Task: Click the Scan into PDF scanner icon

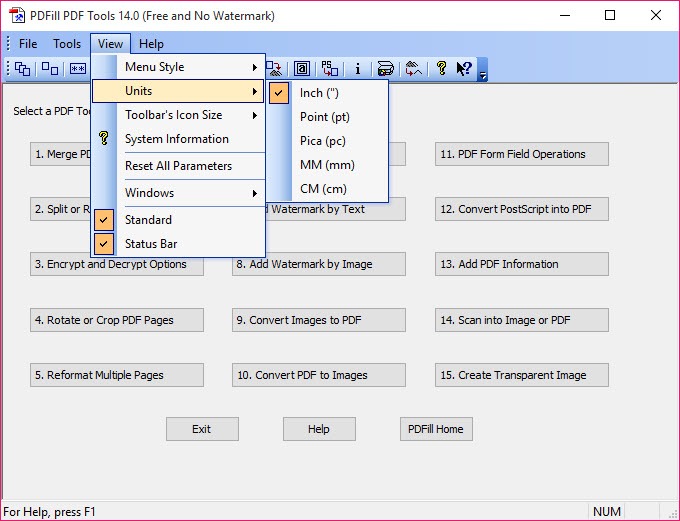Action: pyautogui.click(x=385, y=69)
